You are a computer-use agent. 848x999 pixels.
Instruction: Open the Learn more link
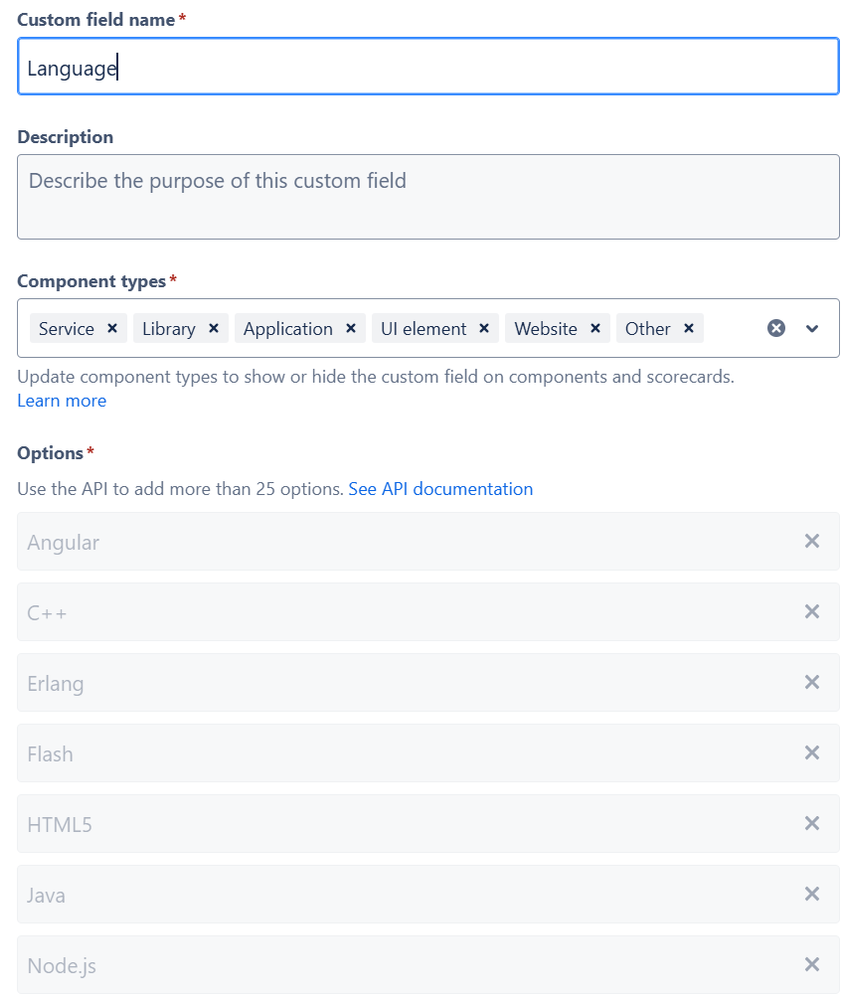pyautogui.click(x=61, y=400)
